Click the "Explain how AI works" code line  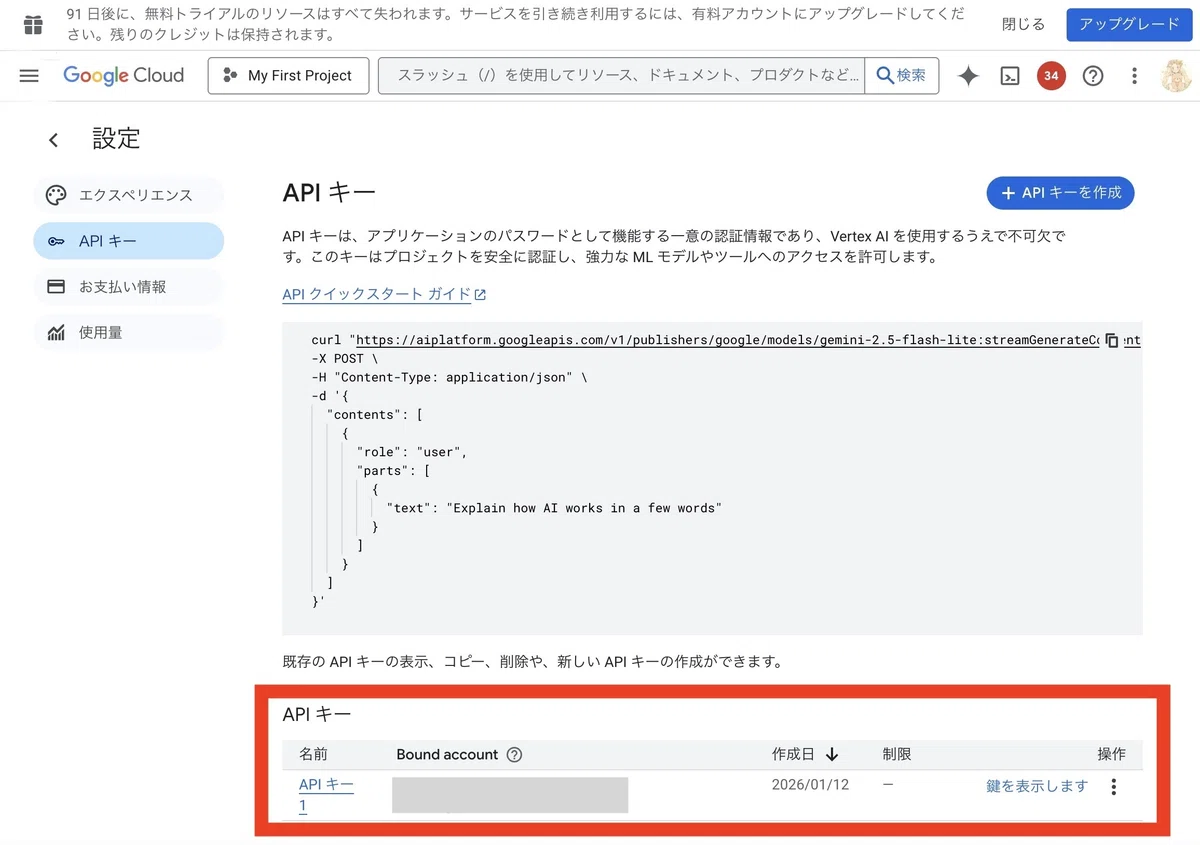(554, 508)
